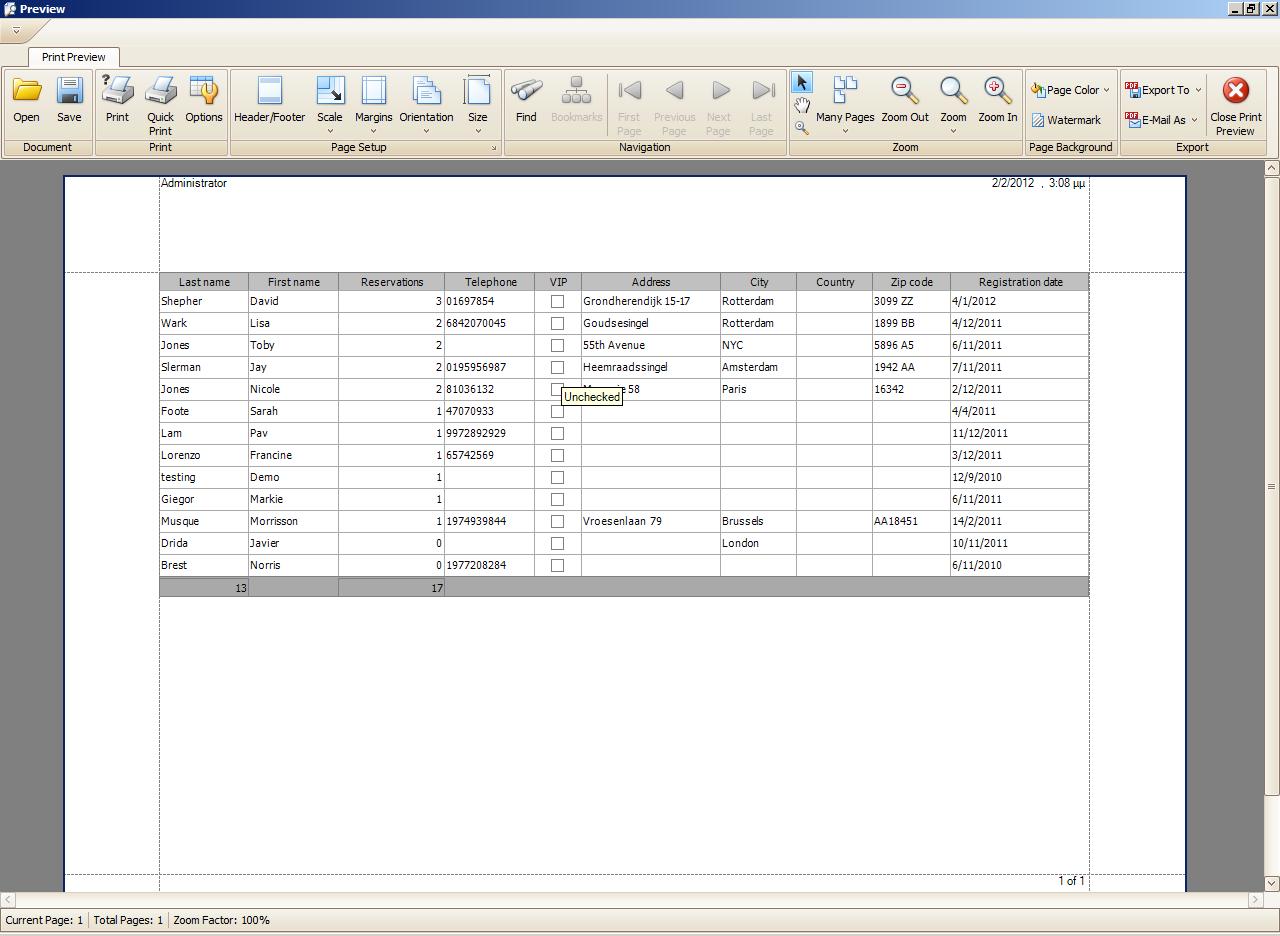Open the Scale dropdown arrow
The width and height of the screenshot is (1280, 936).
pos(330,131)
